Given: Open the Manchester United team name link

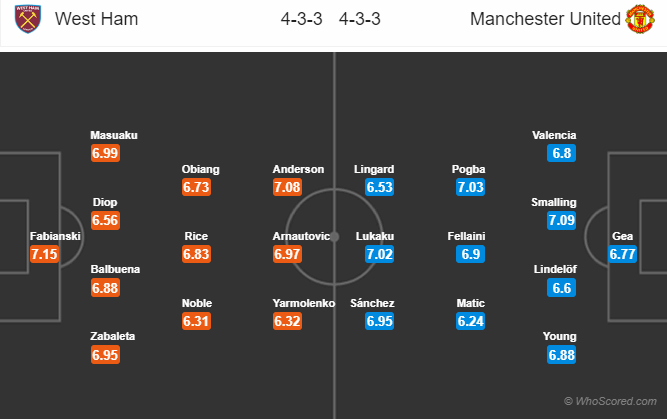Looking at the screenshot, I should click(540, 18).
